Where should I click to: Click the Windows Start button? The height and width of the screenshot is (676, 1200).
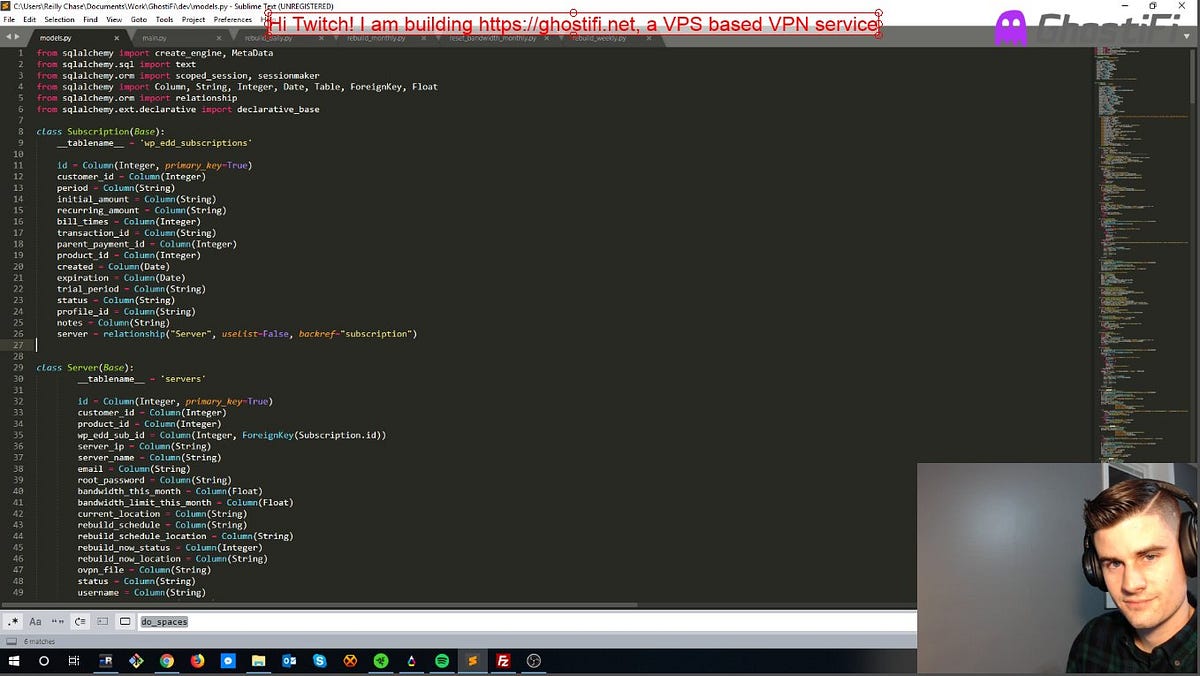[13, 661]
